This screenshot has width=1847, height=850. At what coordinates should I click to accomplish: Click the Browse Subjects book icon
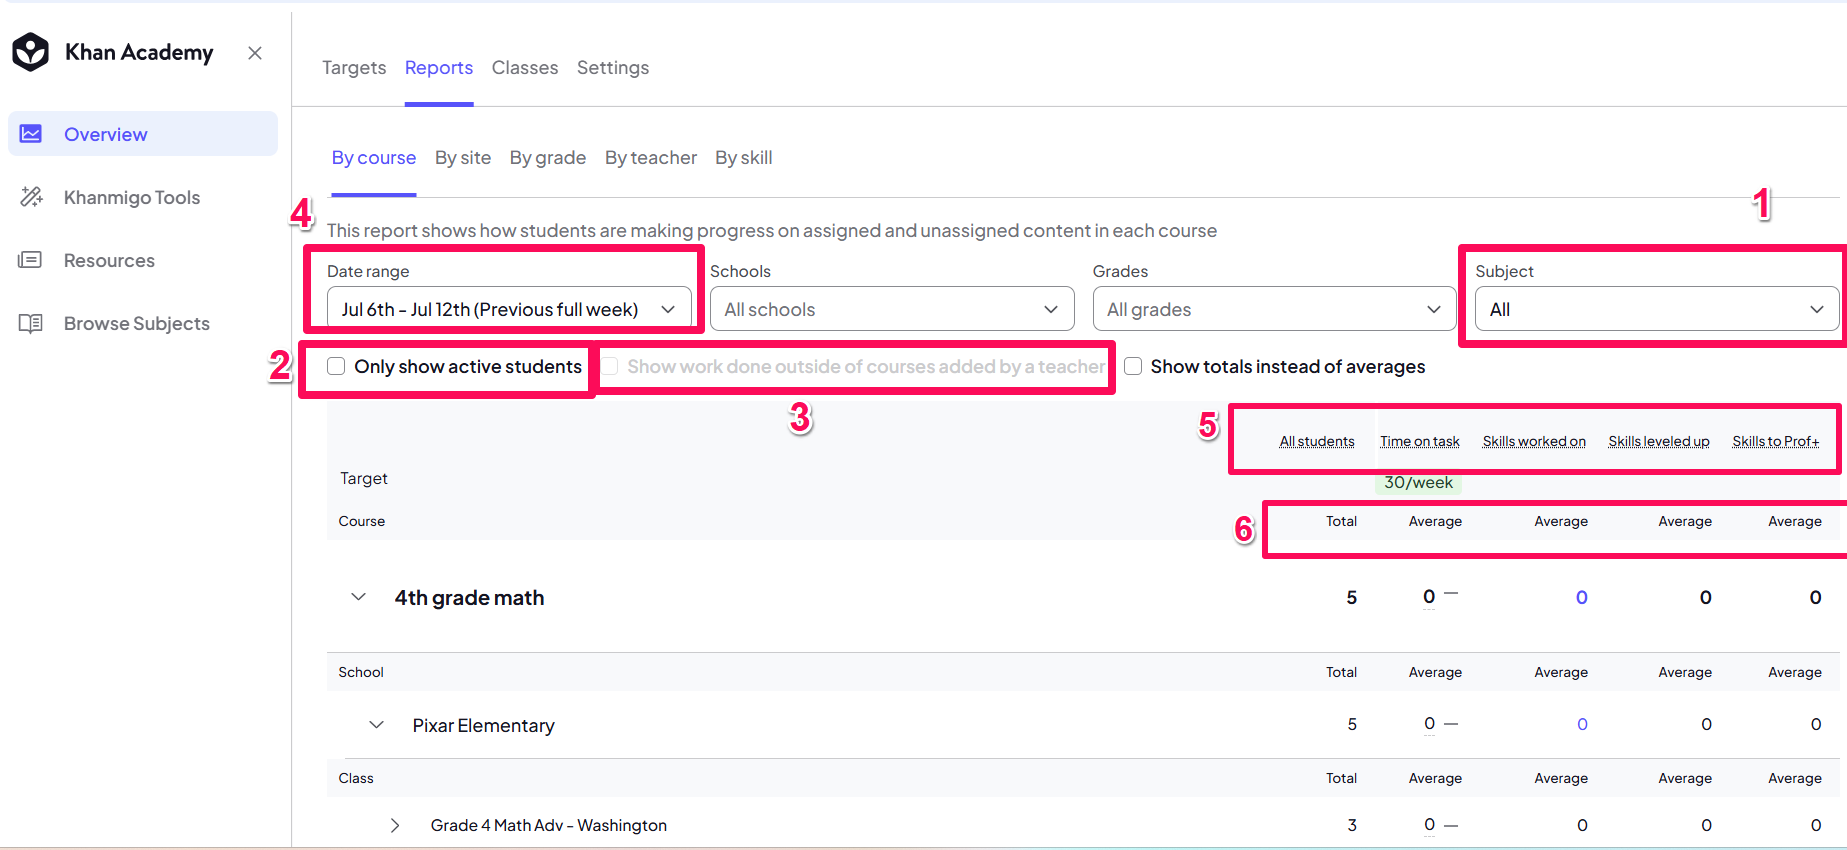pos(31,323)
